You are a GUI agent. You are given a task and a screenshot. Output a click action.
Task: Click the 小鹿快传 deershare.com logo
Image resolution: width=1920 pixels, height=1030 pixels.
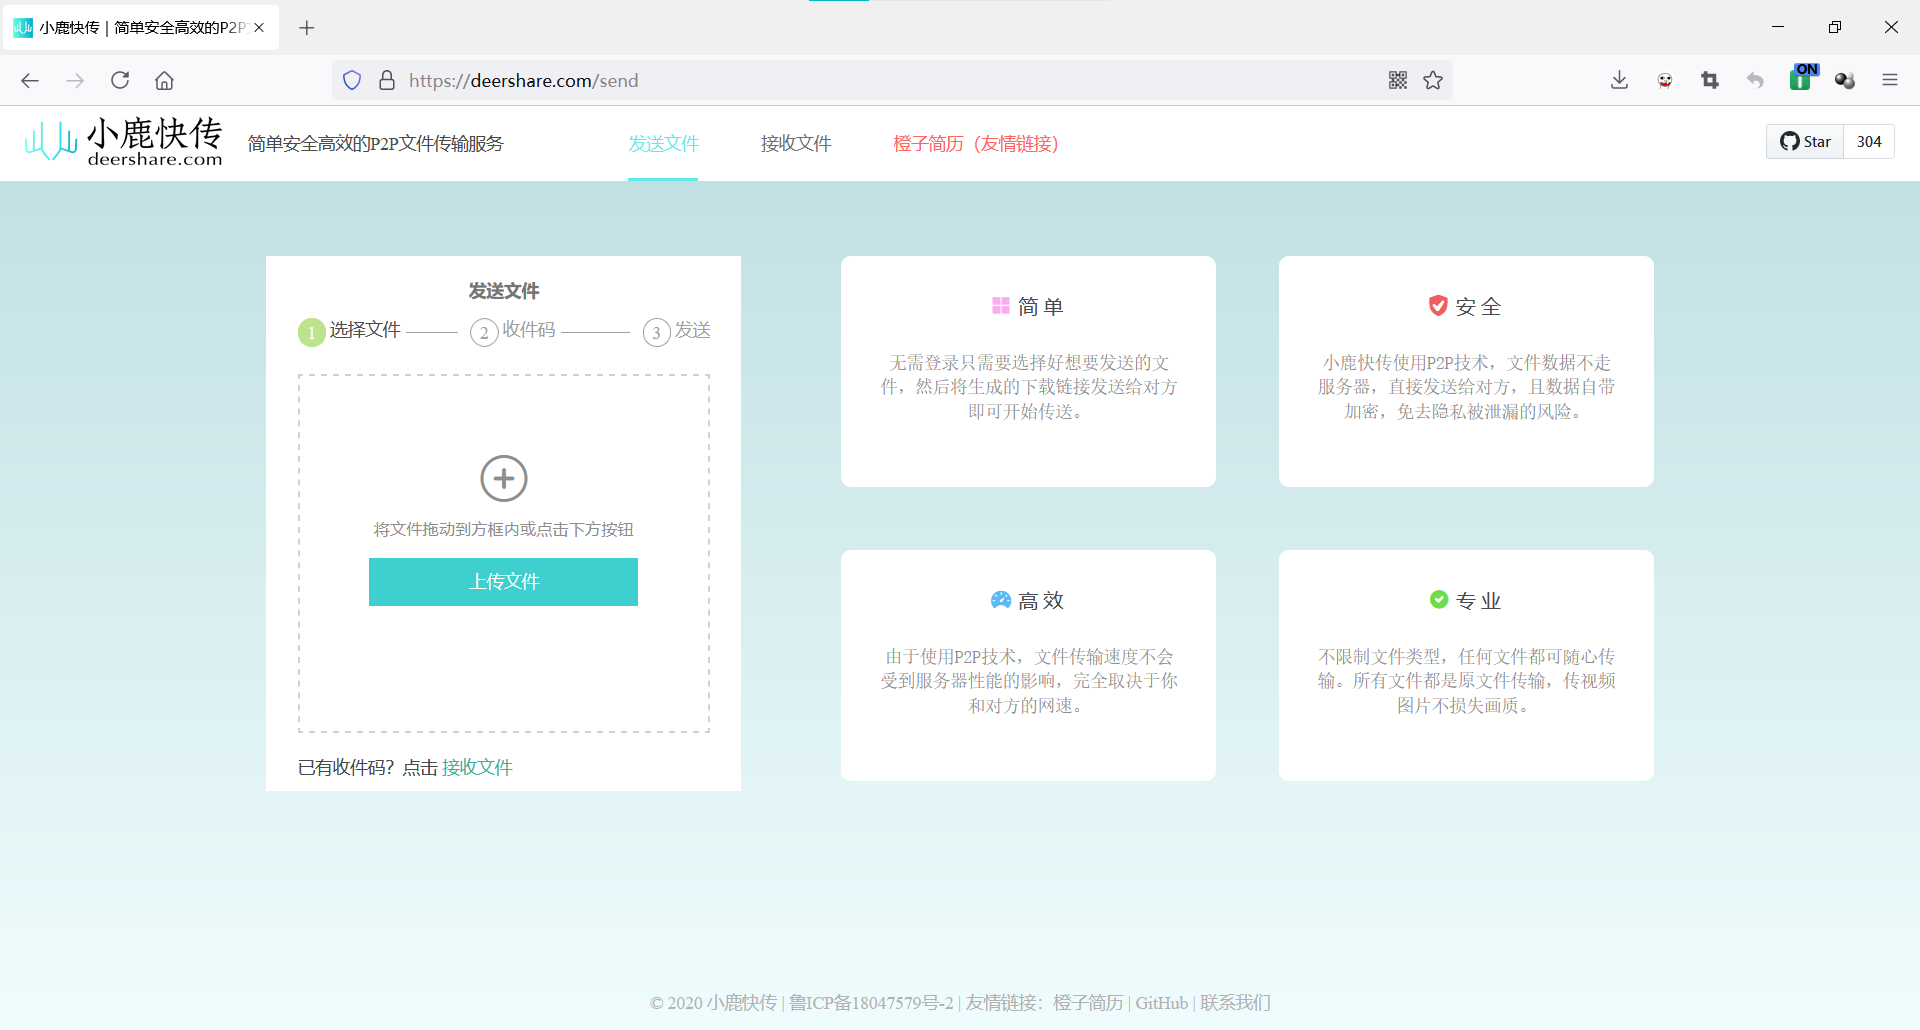(x=124, y=142)
